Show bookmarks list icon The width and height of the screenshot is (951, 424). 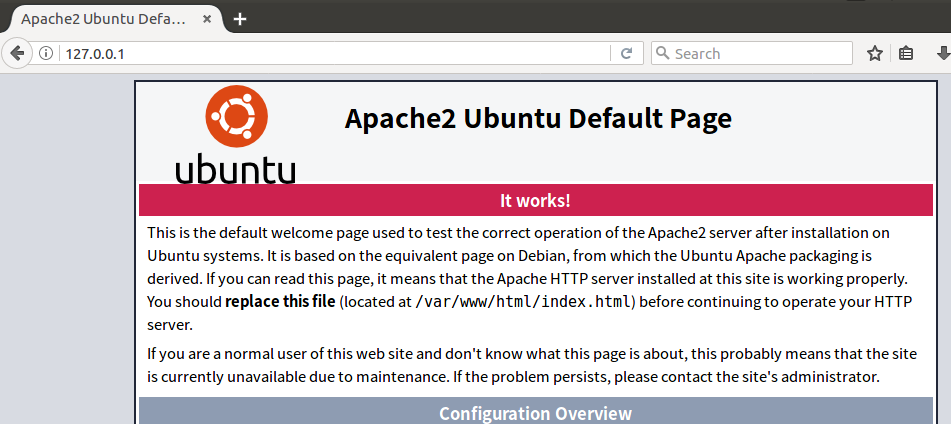click(x=906, y=54)
